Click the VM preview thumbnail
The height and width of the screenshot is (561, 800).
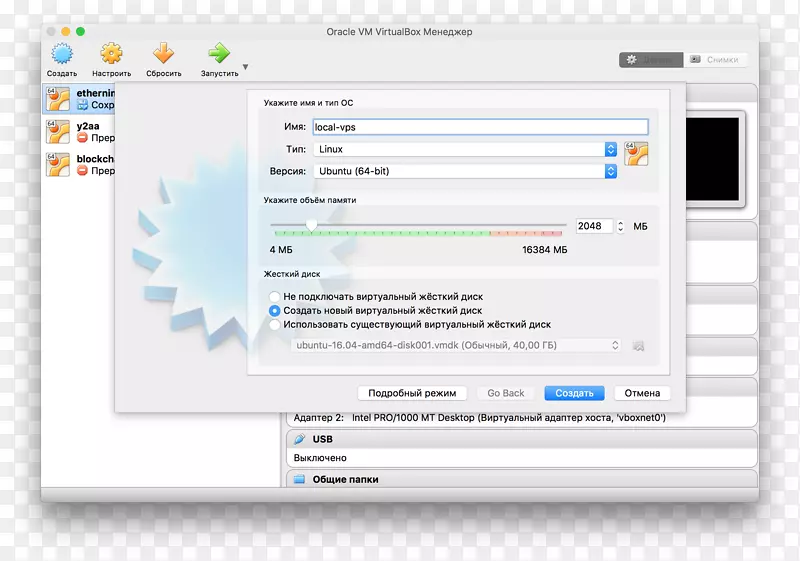pyautogui.click(x=712, y=159)
